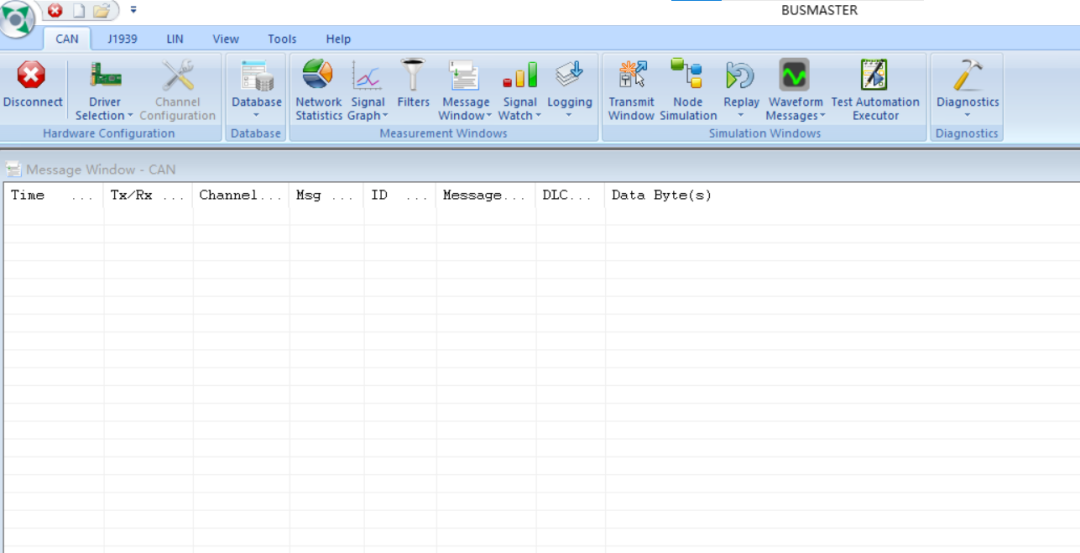Click the DLC column header

click(570, 195)
